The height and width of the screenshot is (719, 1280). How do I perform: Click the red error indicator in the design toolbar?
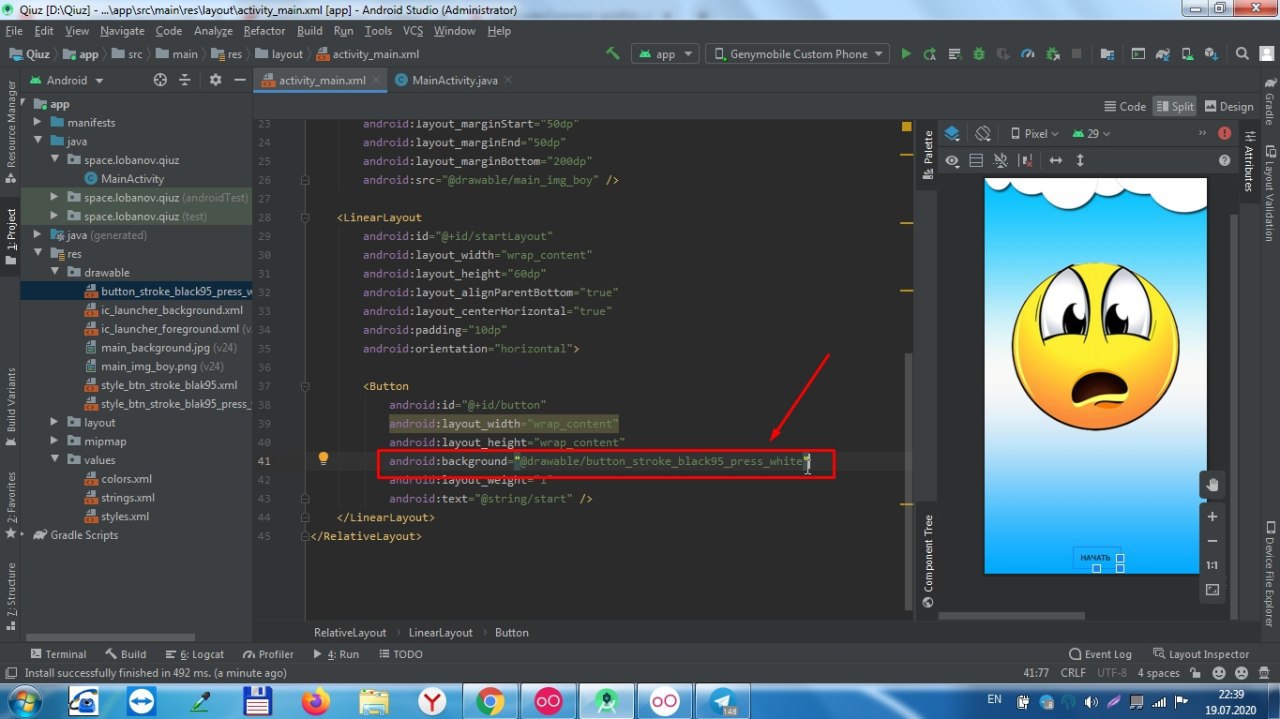pos(1225,133)
